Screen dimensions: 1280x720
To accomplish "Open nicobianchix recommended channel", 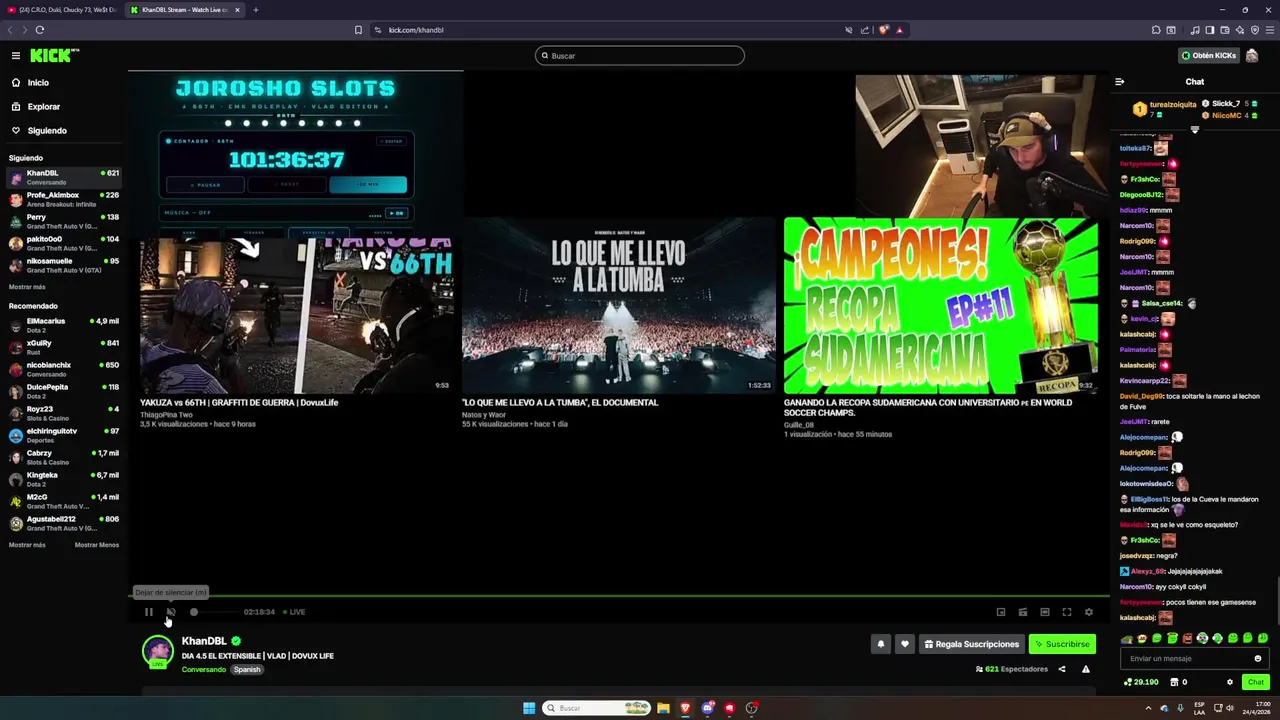I will (64, 369).
